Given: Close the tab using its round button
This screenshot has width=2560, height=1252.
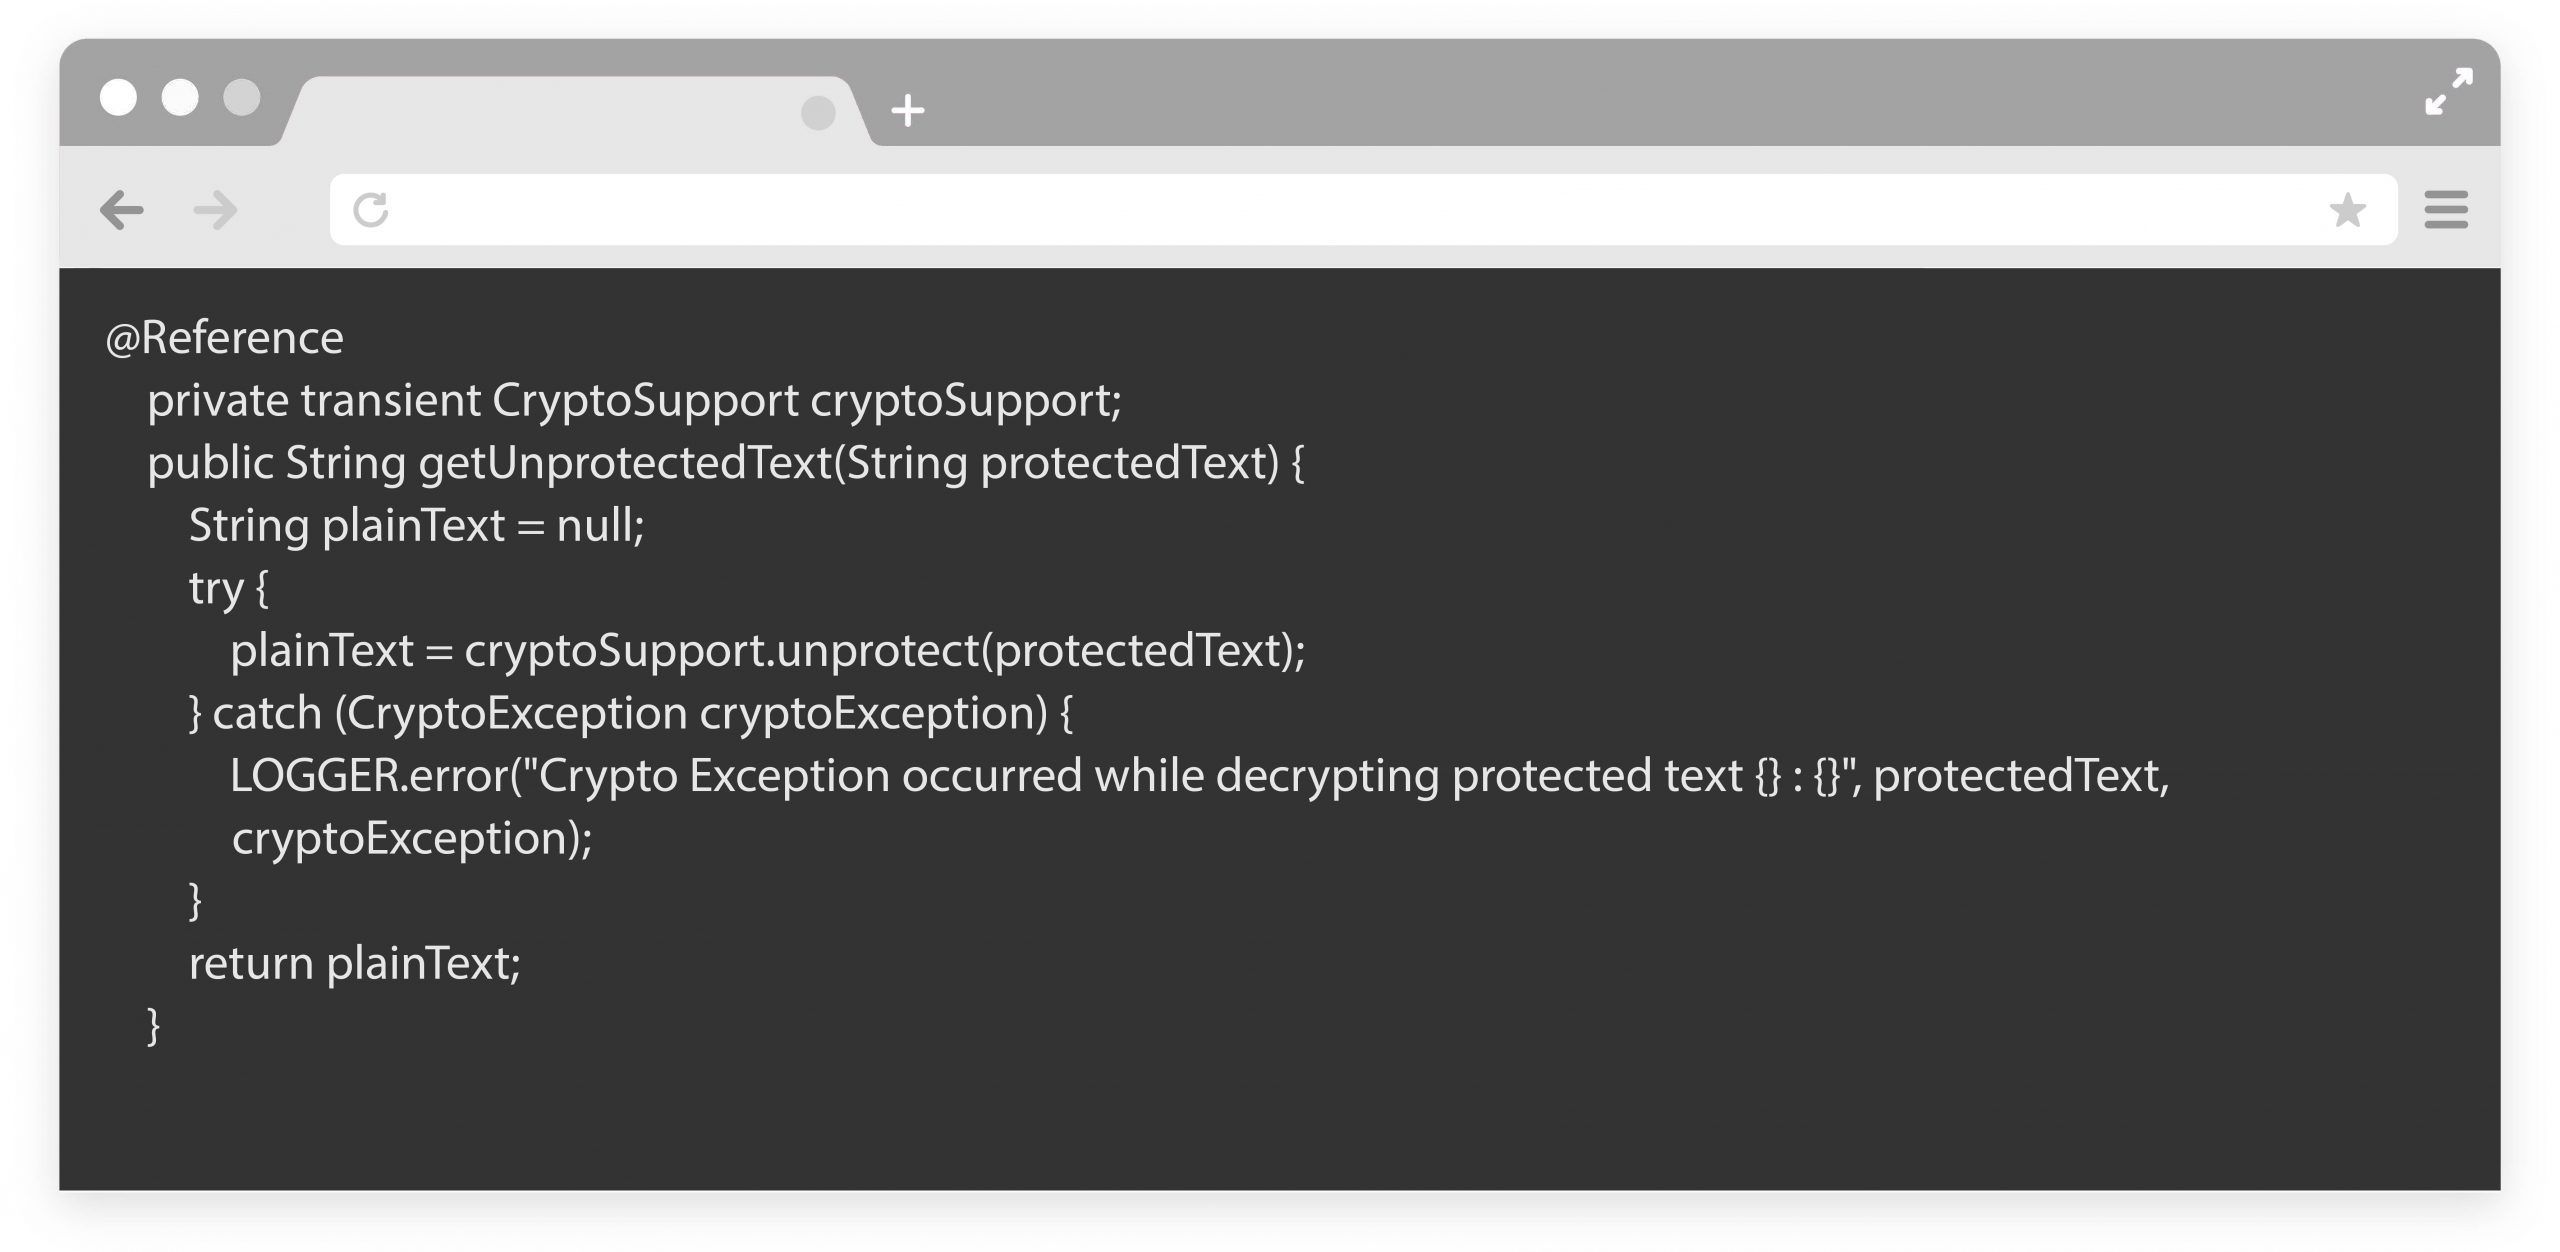Looking at the screenshot, I should [818, 113].
